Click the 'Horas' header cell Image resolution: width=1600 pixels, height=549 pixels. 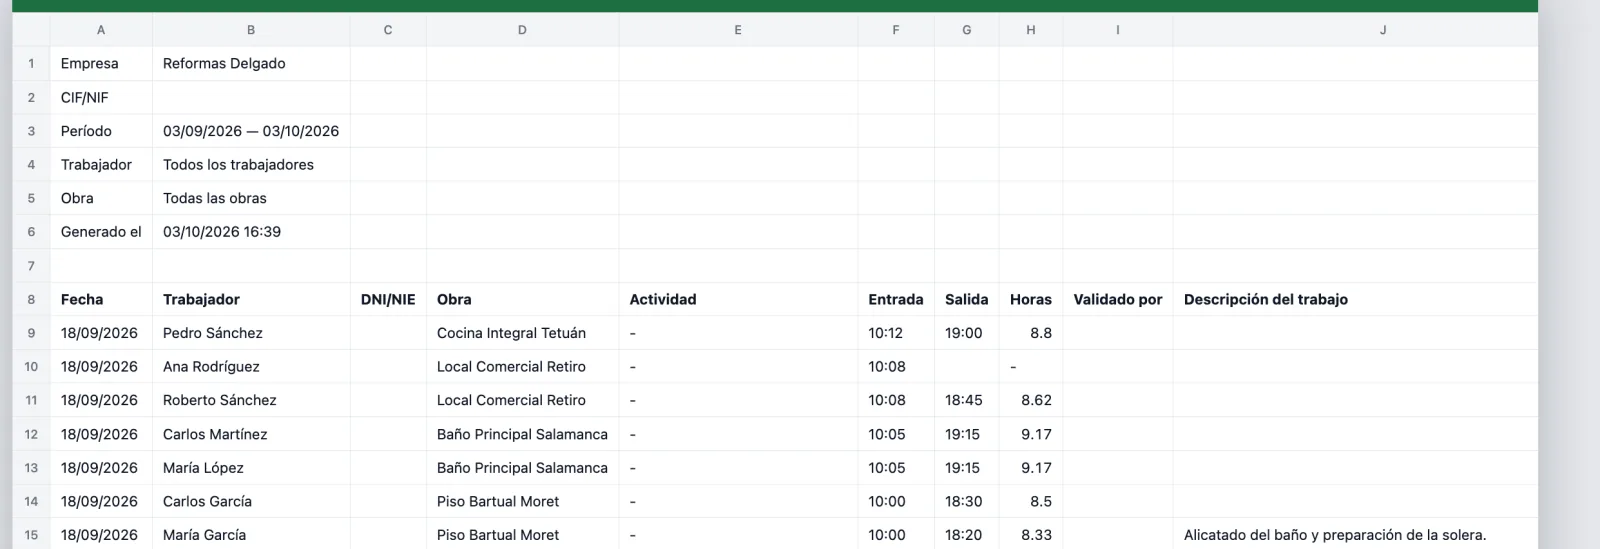1031,299
